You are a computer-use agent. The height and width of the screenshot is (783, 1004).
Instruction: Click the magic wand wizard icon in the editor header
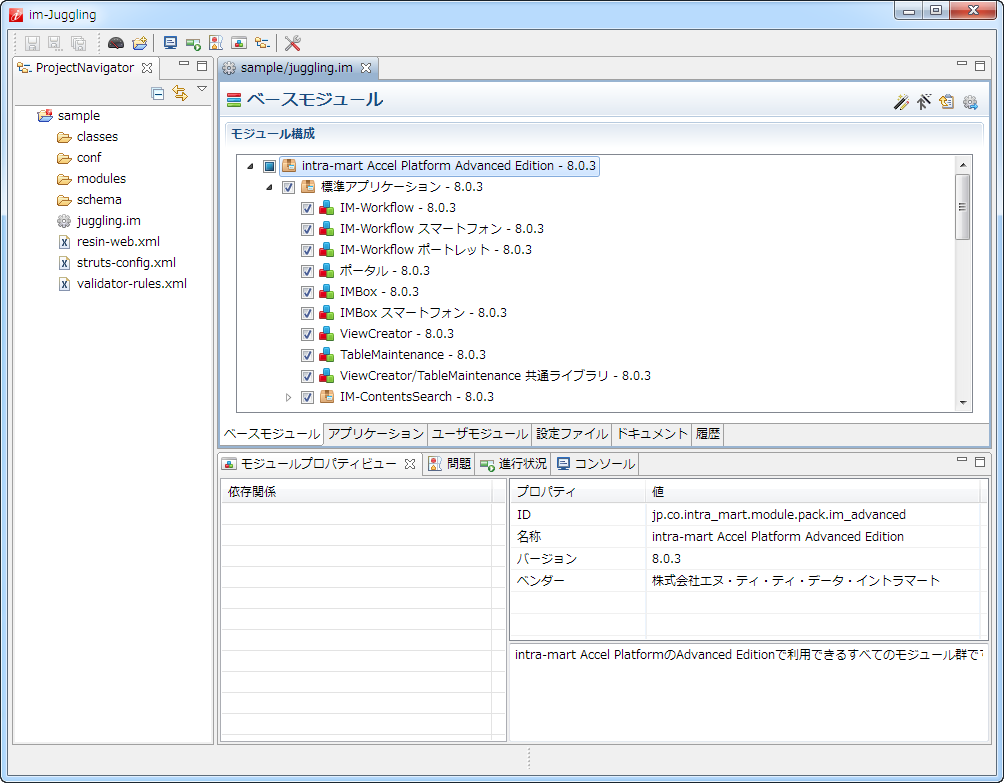pyautogui.click(x=902, y=102)
